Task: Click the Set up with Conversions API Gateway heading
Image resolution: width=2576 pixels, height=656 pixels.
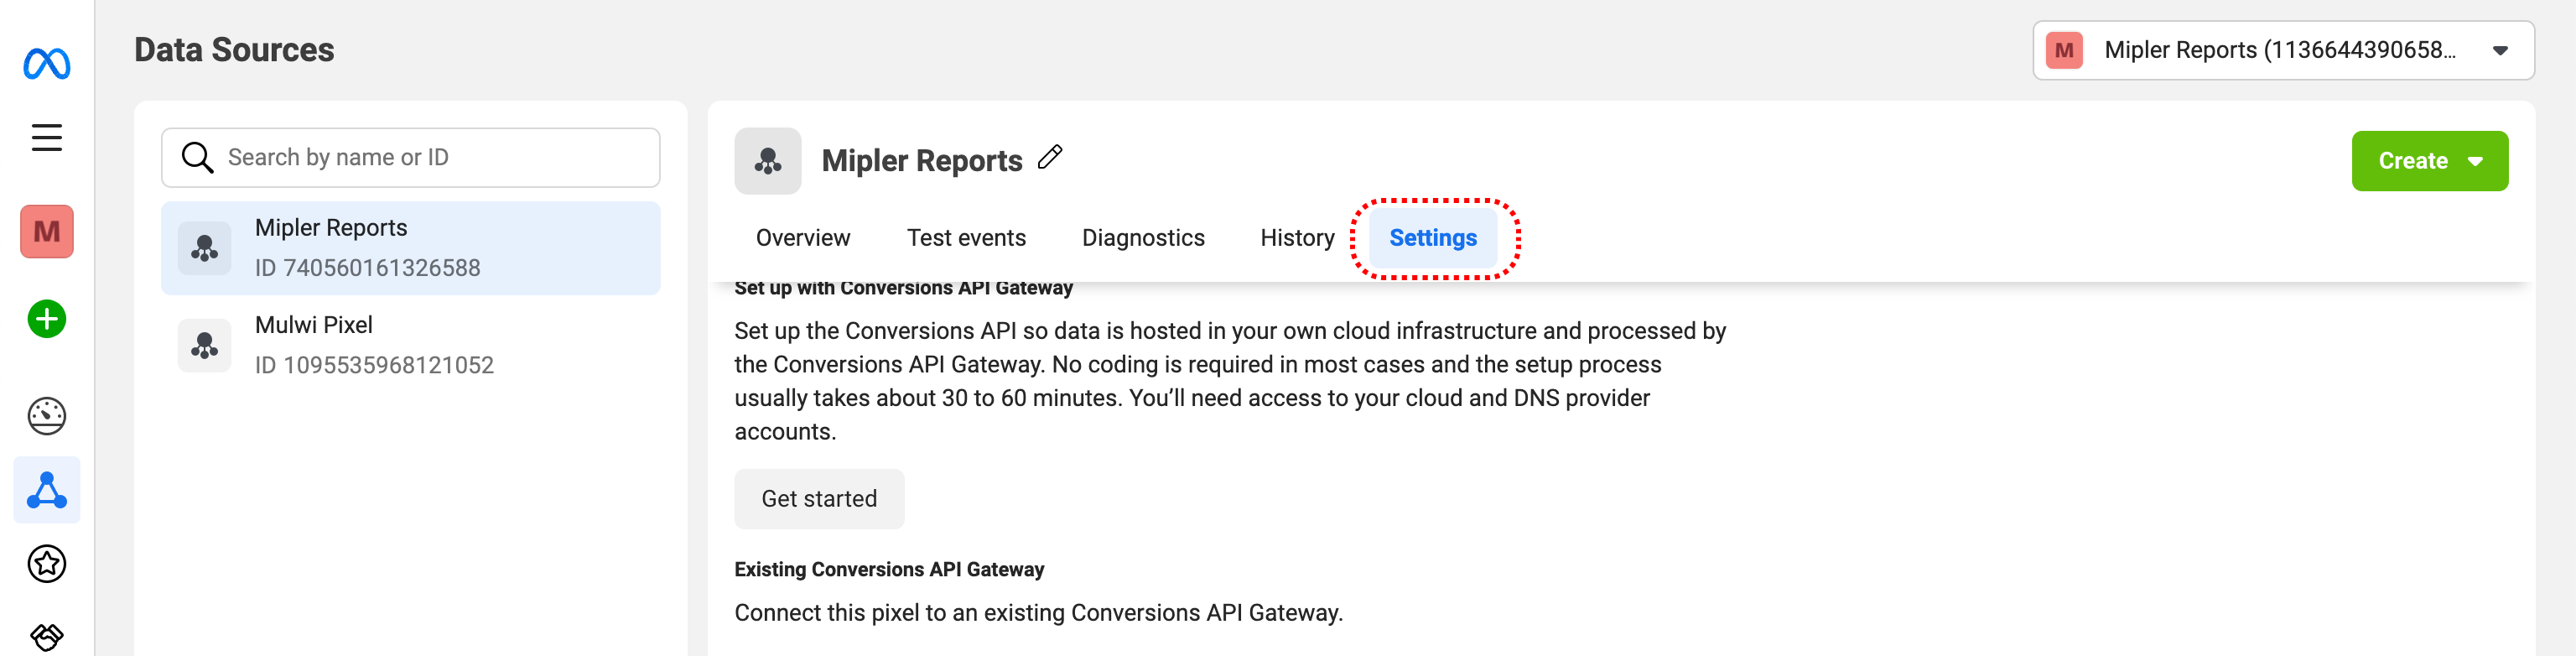Action: point(903,288)
